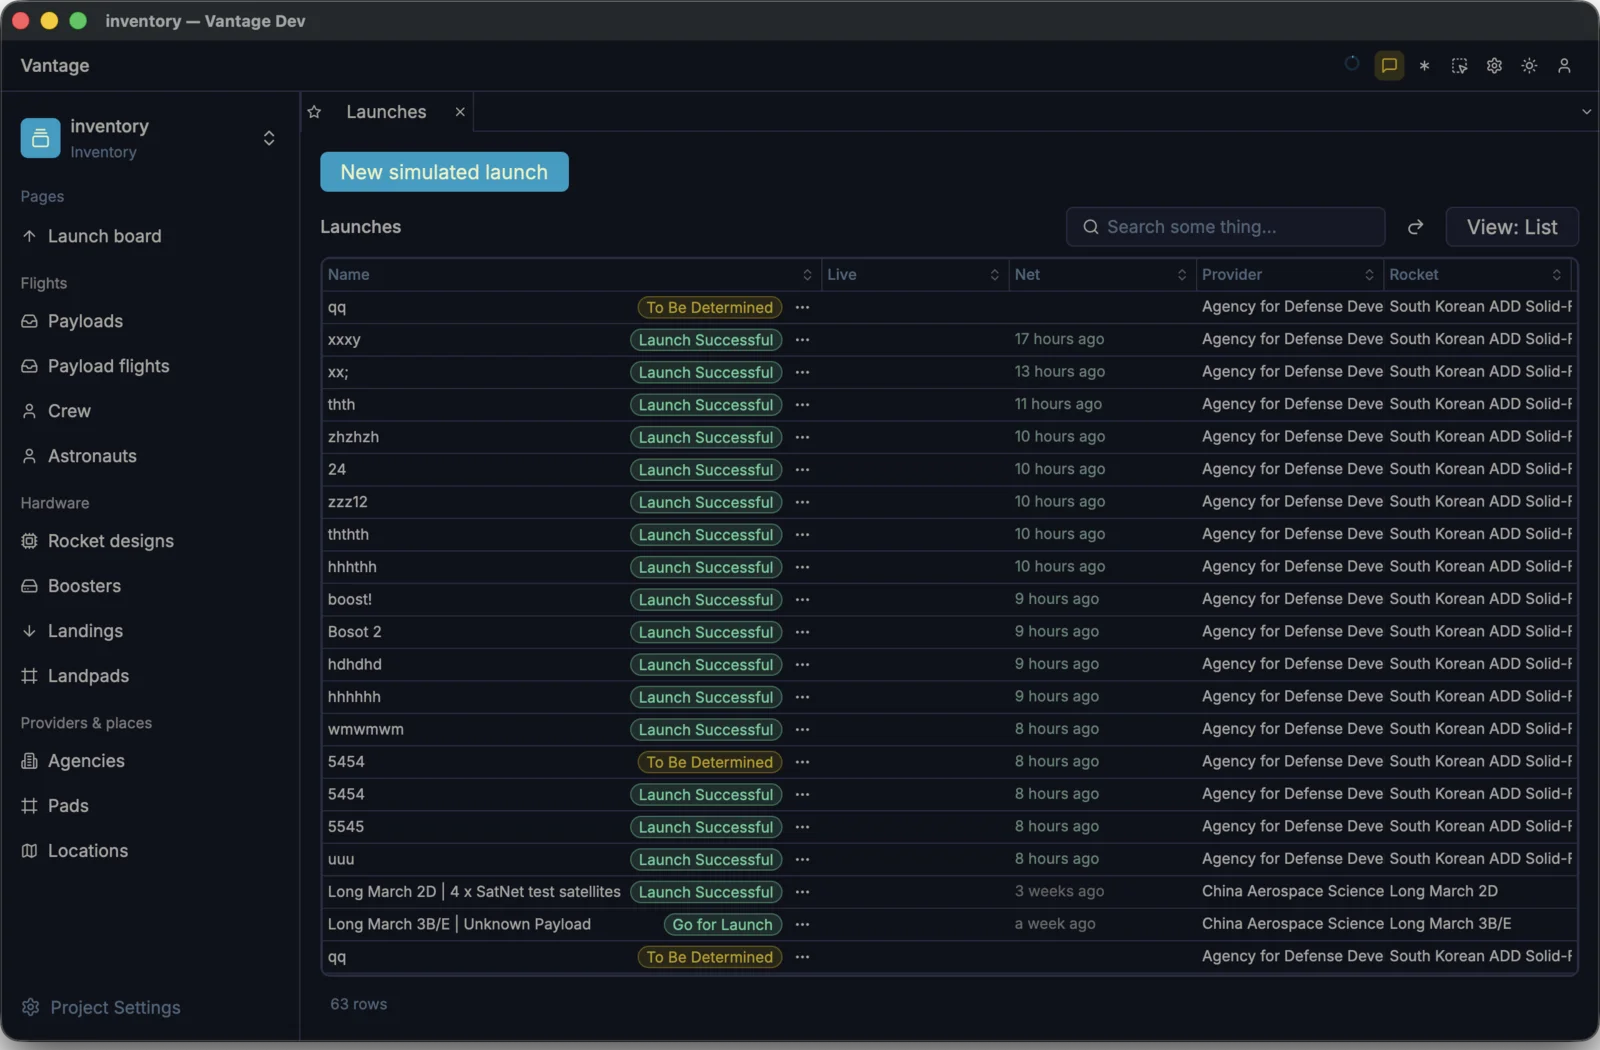Image resolution: width=1600 pixels, height=1050 pixels.
Task: Click '3 weeks ago' Net cell
Action: coord(1059,892)
